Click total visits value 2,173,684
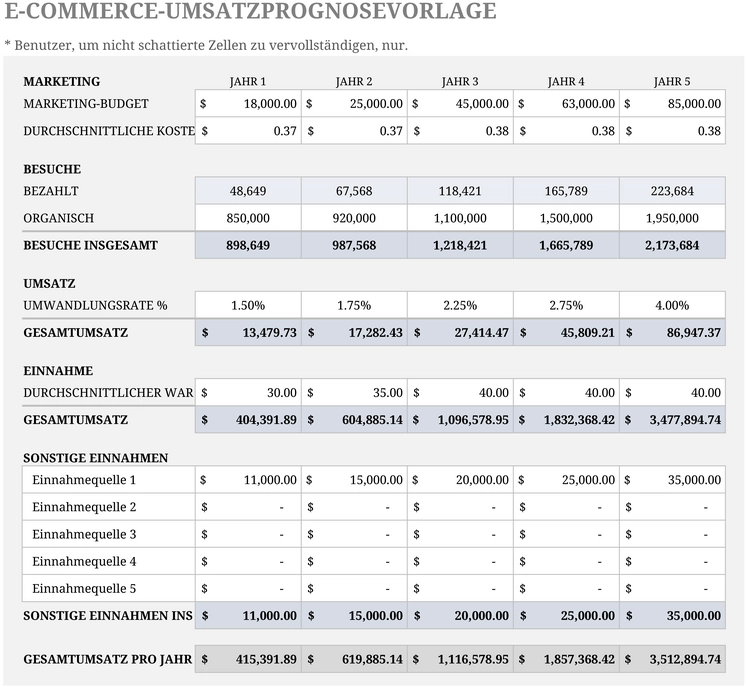Image resolution: width=746 pixels, height=687 pixels. click(672, 245)
